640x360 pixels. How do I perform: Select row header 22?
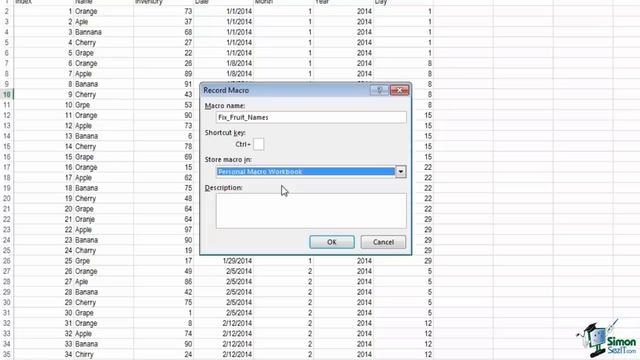(7, 219)
